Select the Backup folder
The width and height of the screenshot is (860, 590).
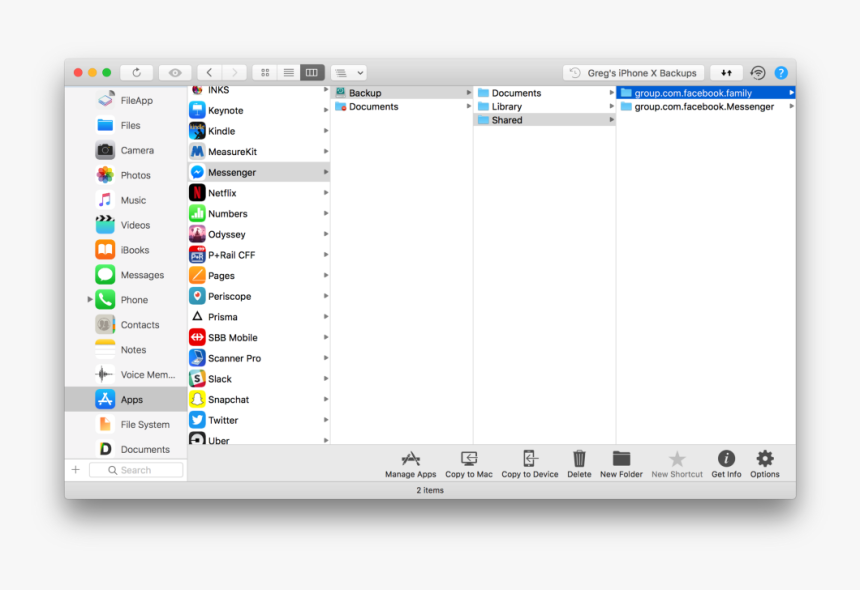(402, 93)
